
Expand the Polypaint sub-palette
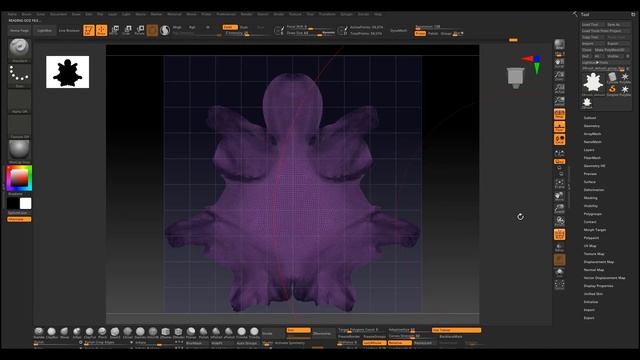[x=591, y=238]
